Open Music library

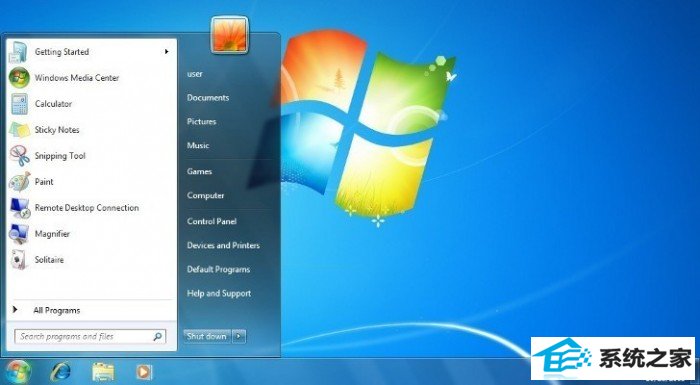click(198, 146)
